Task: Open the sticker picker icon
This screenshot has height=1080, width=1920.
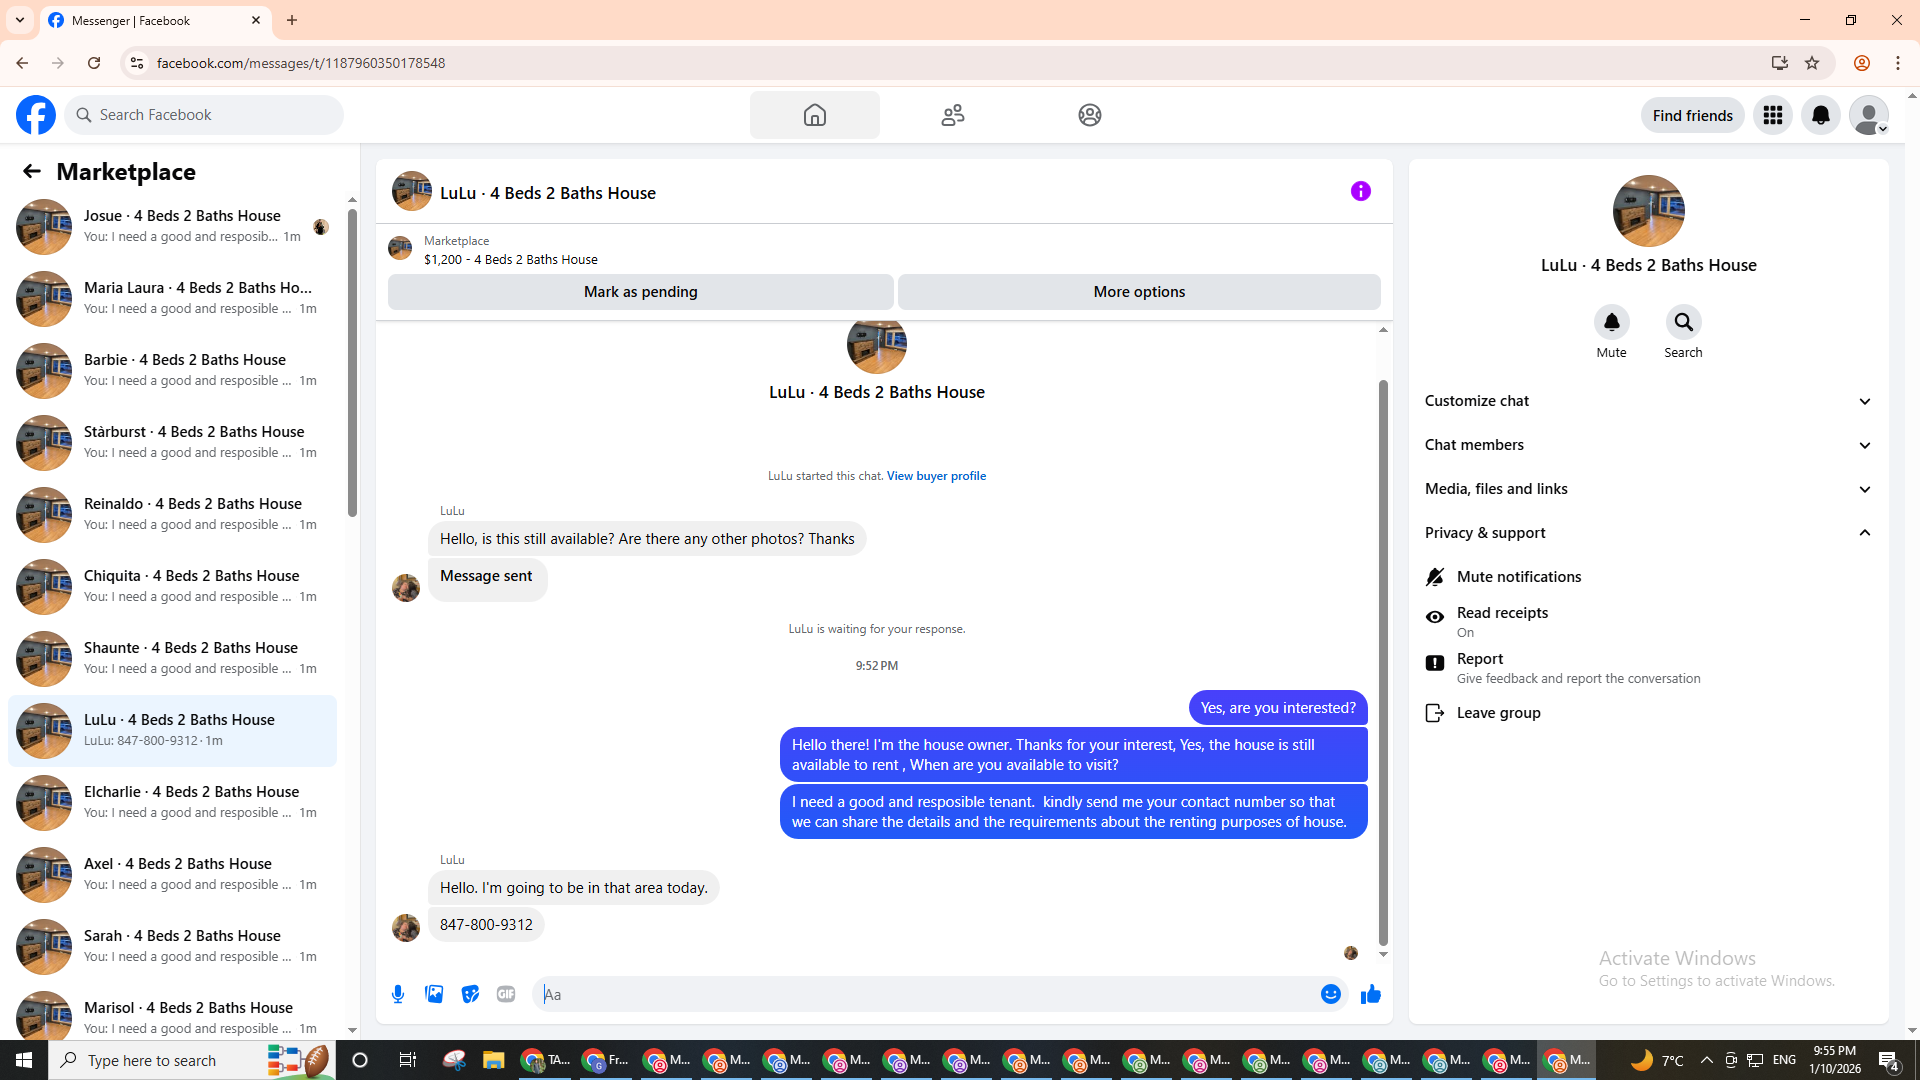Action: (x=470, y=994)
